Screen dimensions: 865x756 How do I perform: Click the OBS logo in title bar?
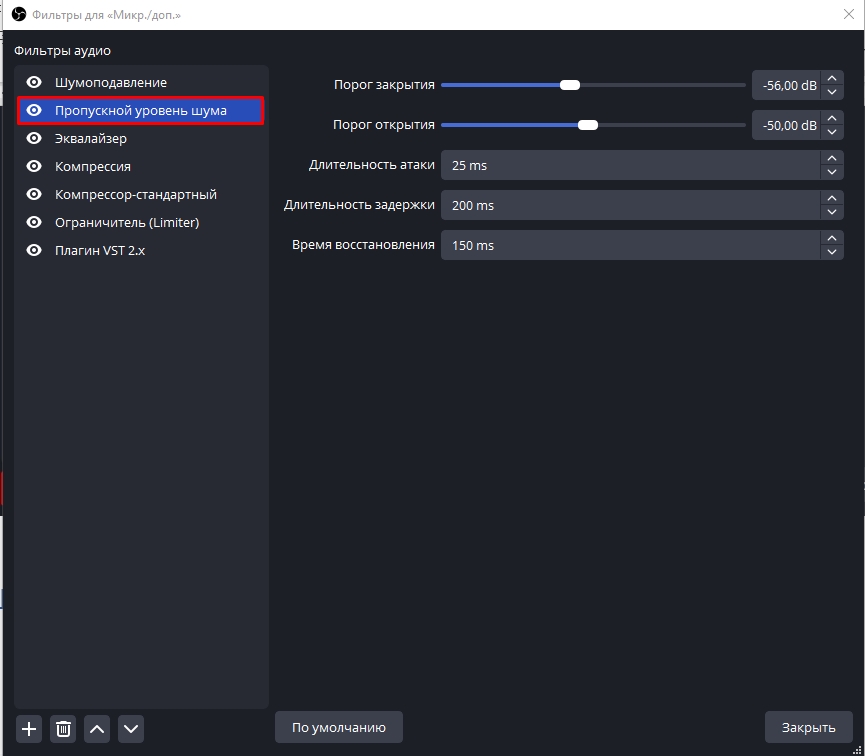18,15
